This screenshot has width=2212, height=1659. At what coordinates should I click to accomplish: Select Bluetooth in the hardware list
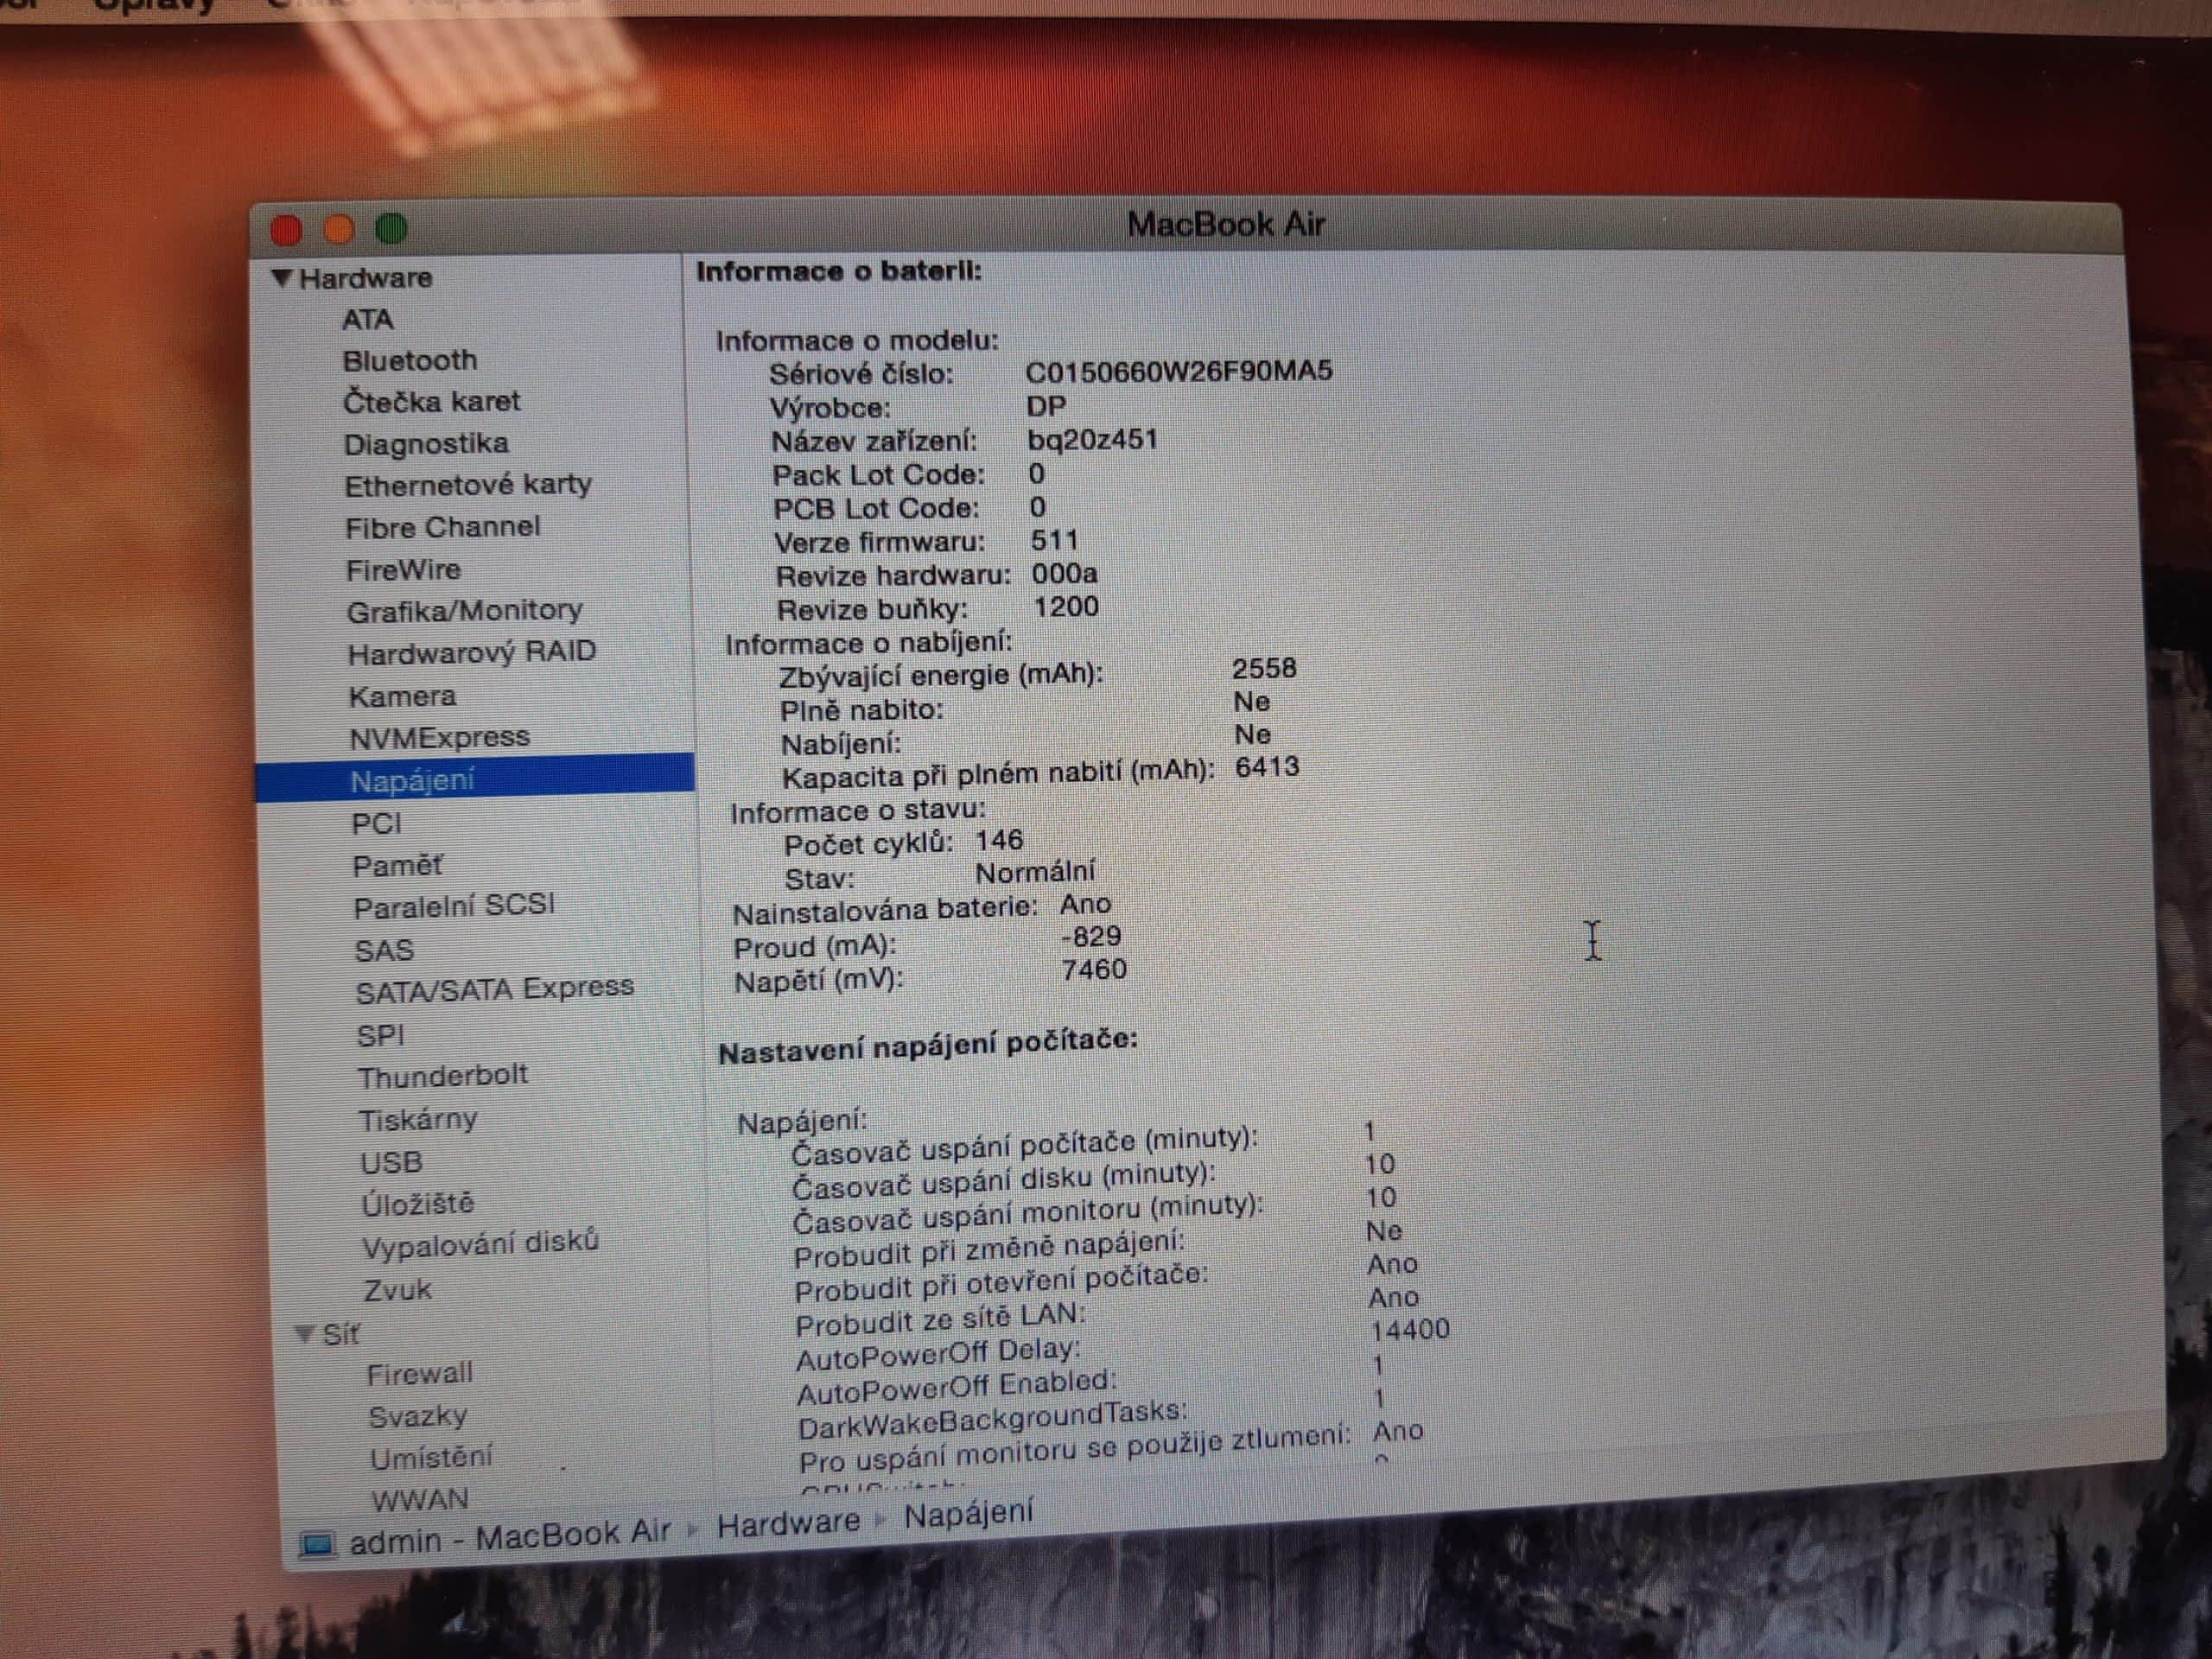tap(409, 360)
